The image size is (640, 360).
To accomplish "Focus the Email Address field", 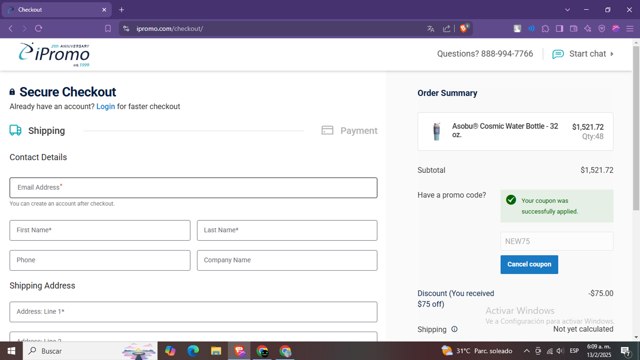I will point(193,188).
